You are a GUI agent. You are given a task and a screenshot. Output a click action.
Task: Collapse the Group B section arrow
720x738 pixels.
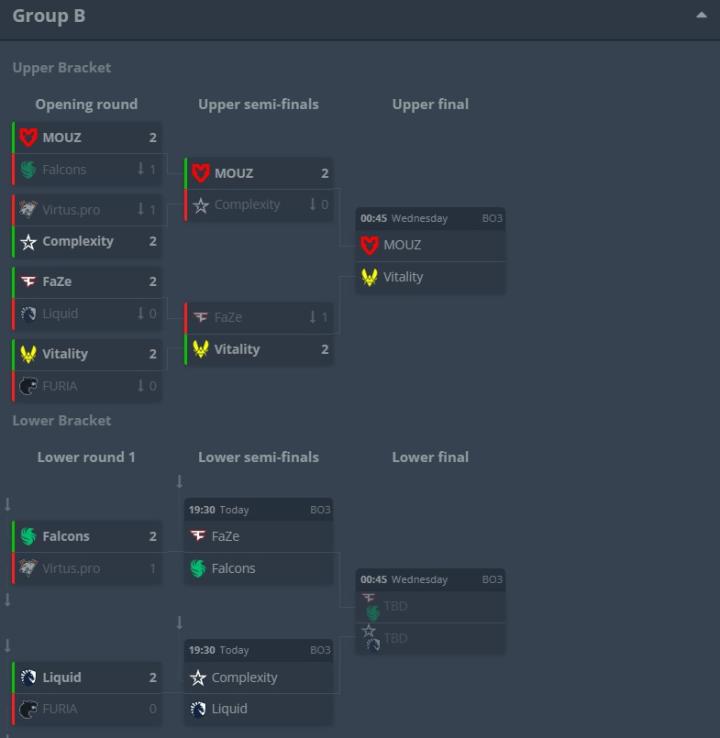(x=701, y=15)
